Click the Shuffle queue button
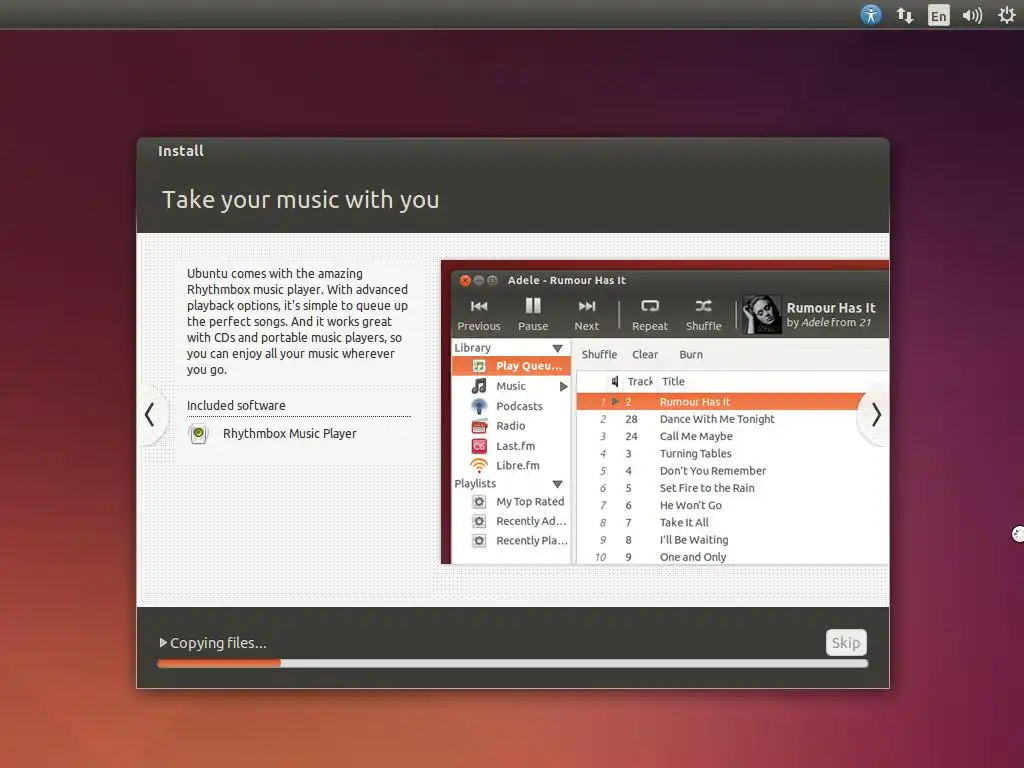Viewport: 1024px width, 768px height. pos(599,355)
